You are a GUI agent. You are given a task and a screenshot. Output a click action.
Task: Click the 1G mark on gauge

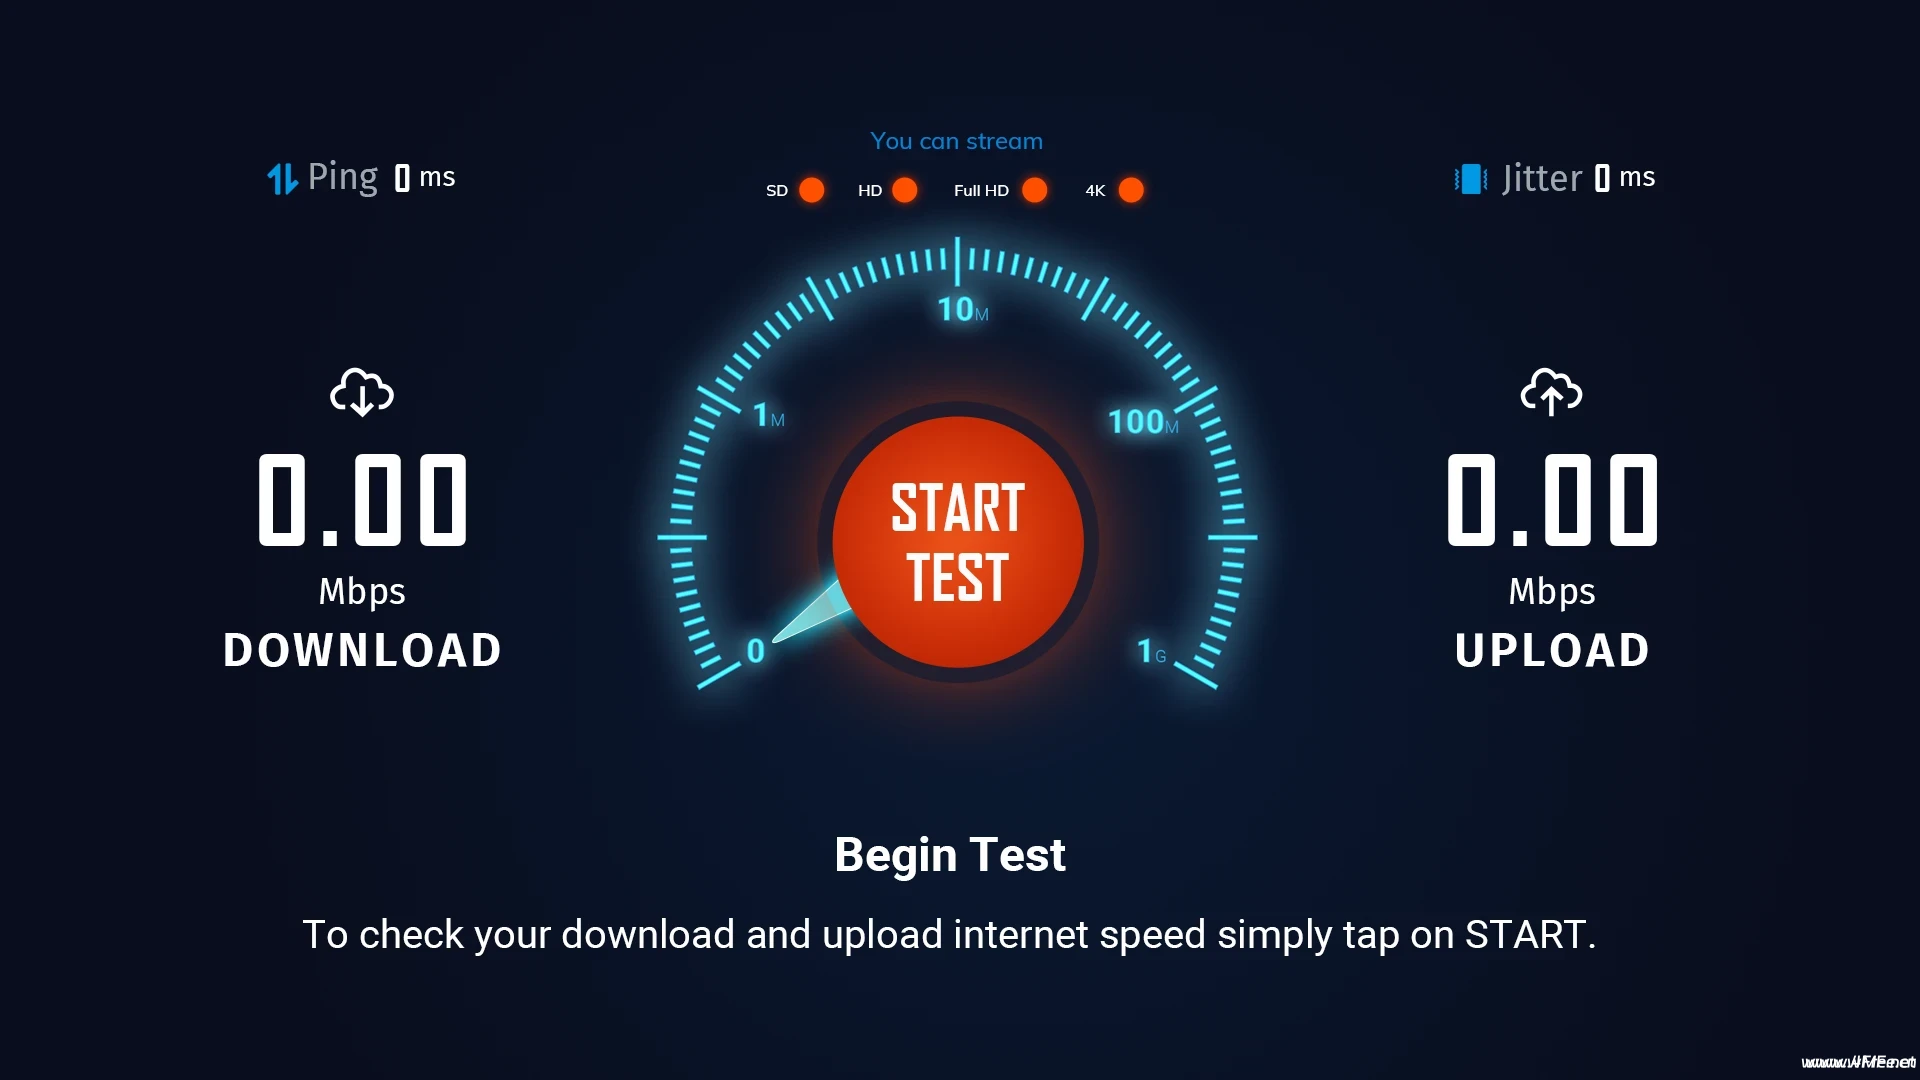1152,652
